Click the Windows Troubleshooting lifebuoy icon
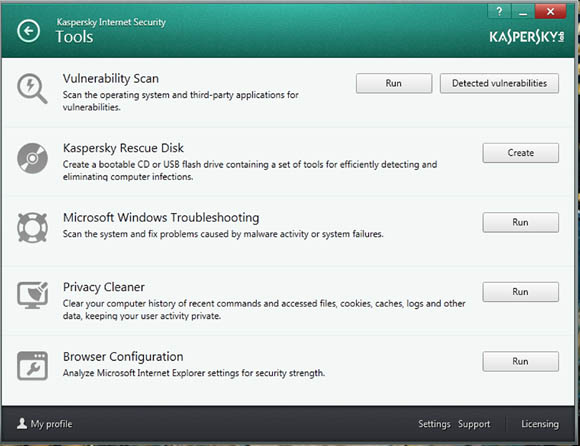The width and height of the screenshot is (580, 446). click(33, 227)
